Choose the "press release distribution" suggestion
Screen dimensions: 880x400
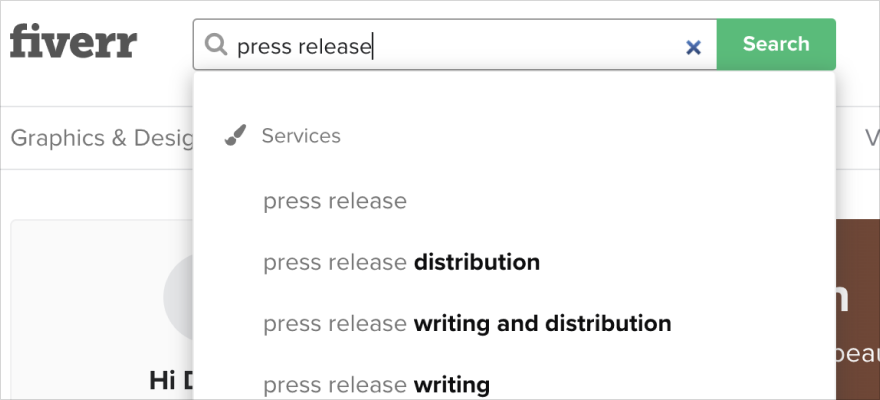point(402,263)
